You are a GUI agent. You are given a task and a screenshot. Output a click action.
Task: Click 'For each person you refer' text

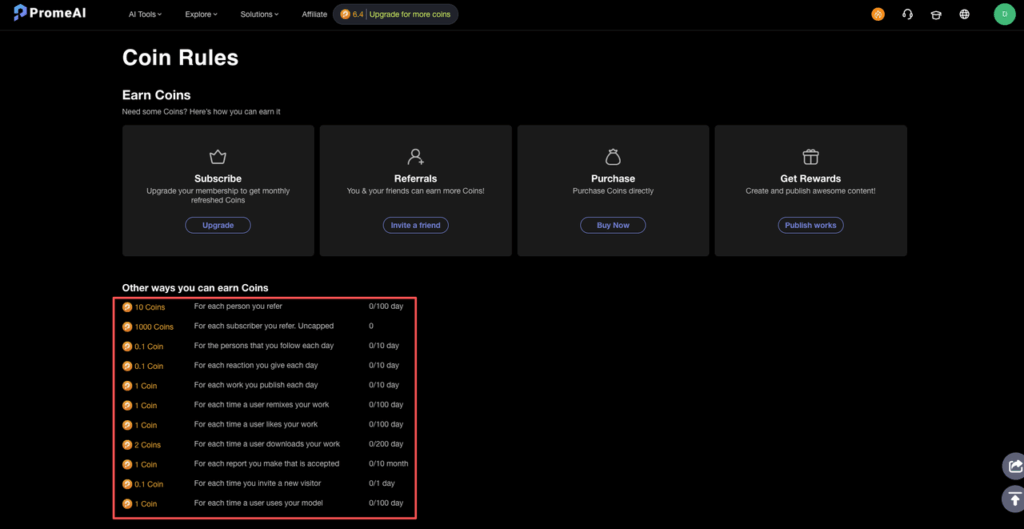(x=238, y=306)
